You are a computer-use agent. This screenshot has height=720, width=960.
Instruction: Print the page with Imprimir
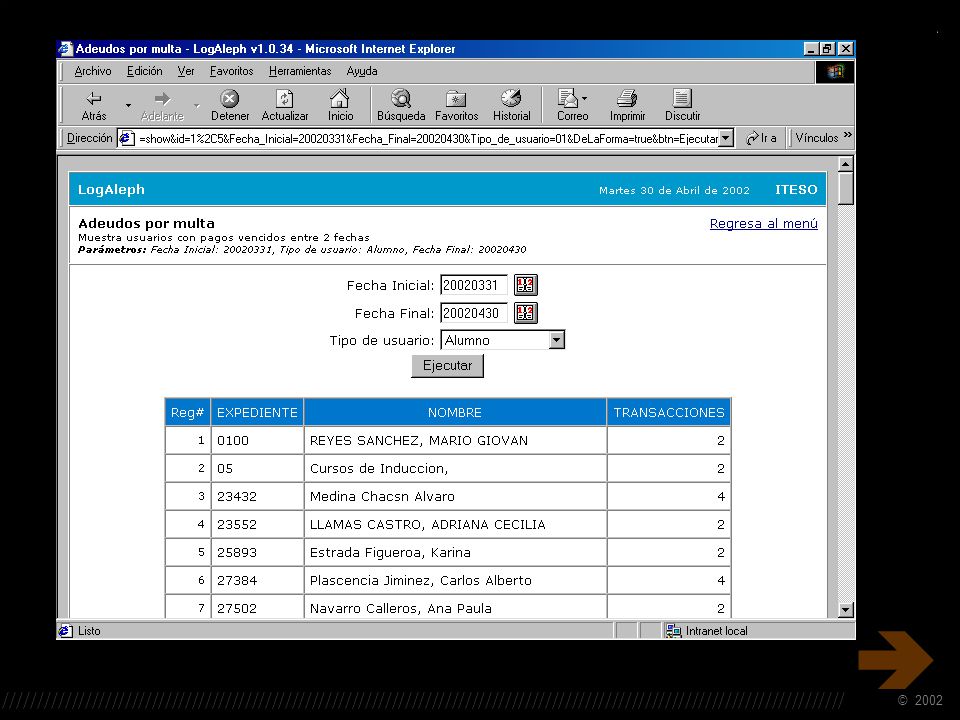pyautogui.click(x=627, y=105)
